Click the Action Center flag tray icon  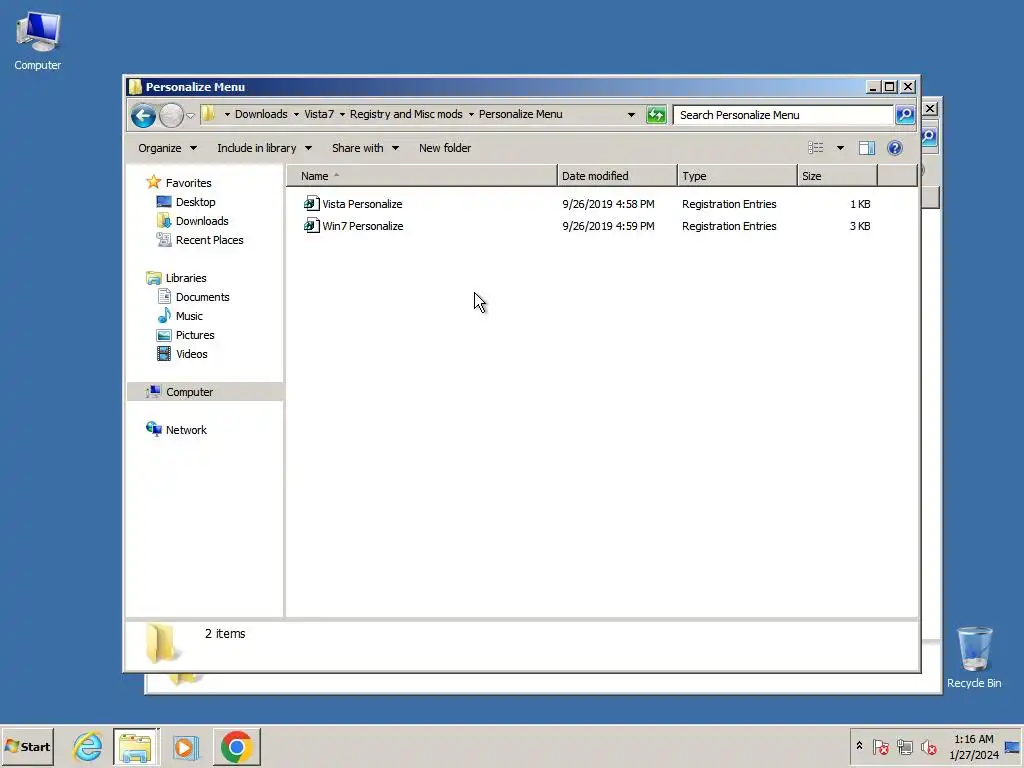[x=880, y=746]
